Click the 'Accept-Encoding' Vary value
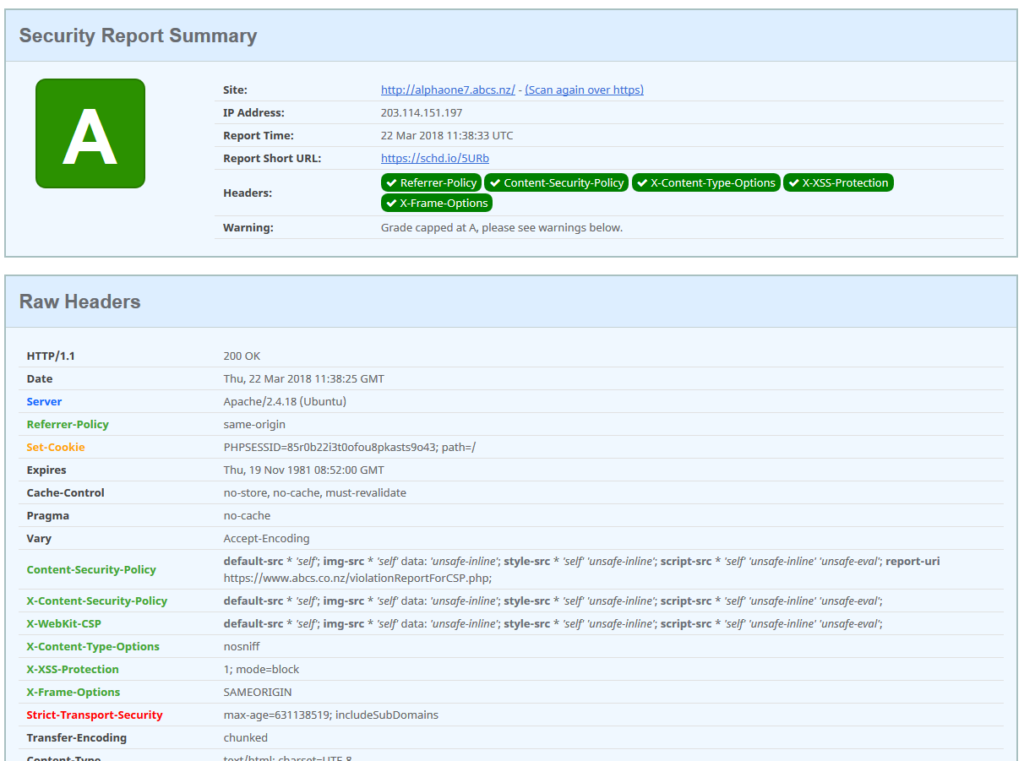This screenshot has width=1024, height=761. tap(266, 539)
